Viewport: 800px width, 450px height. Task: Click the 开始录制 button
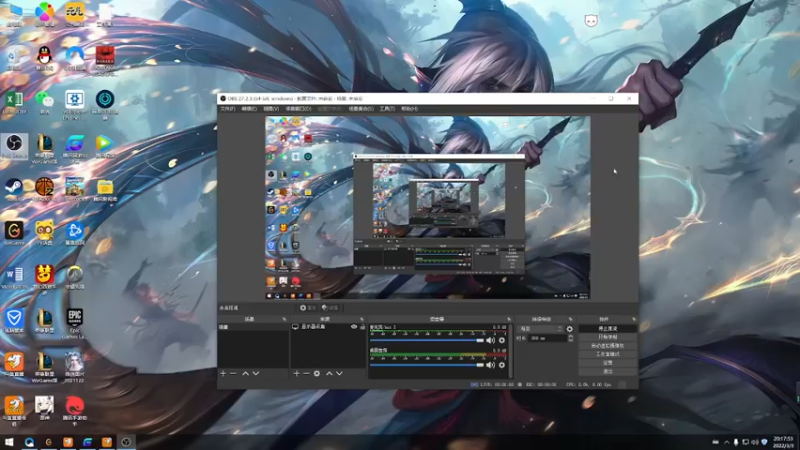coord(608,337)
